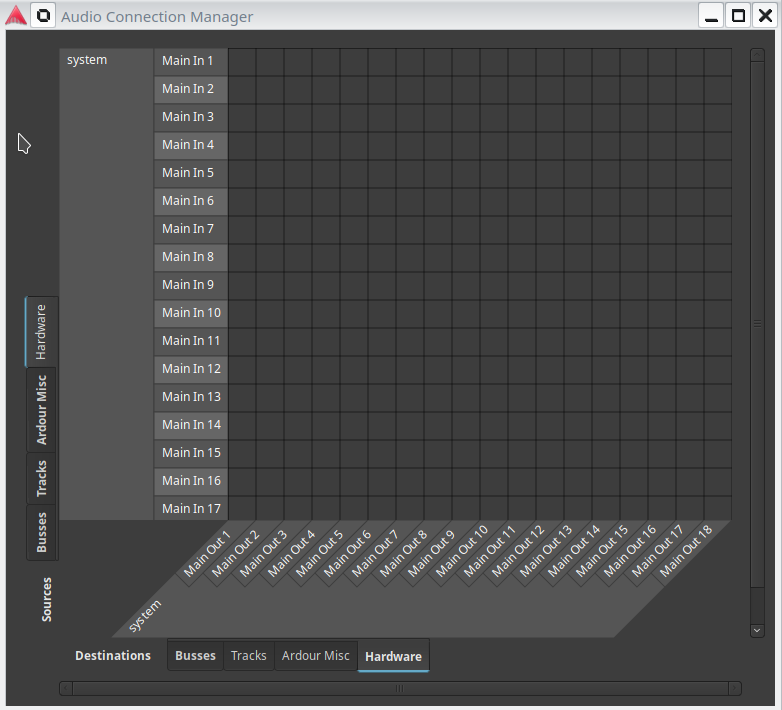Toggle connection of Main In 10 to Main Out 18
This screenshot has height=710, width=782.
[718, 313]
